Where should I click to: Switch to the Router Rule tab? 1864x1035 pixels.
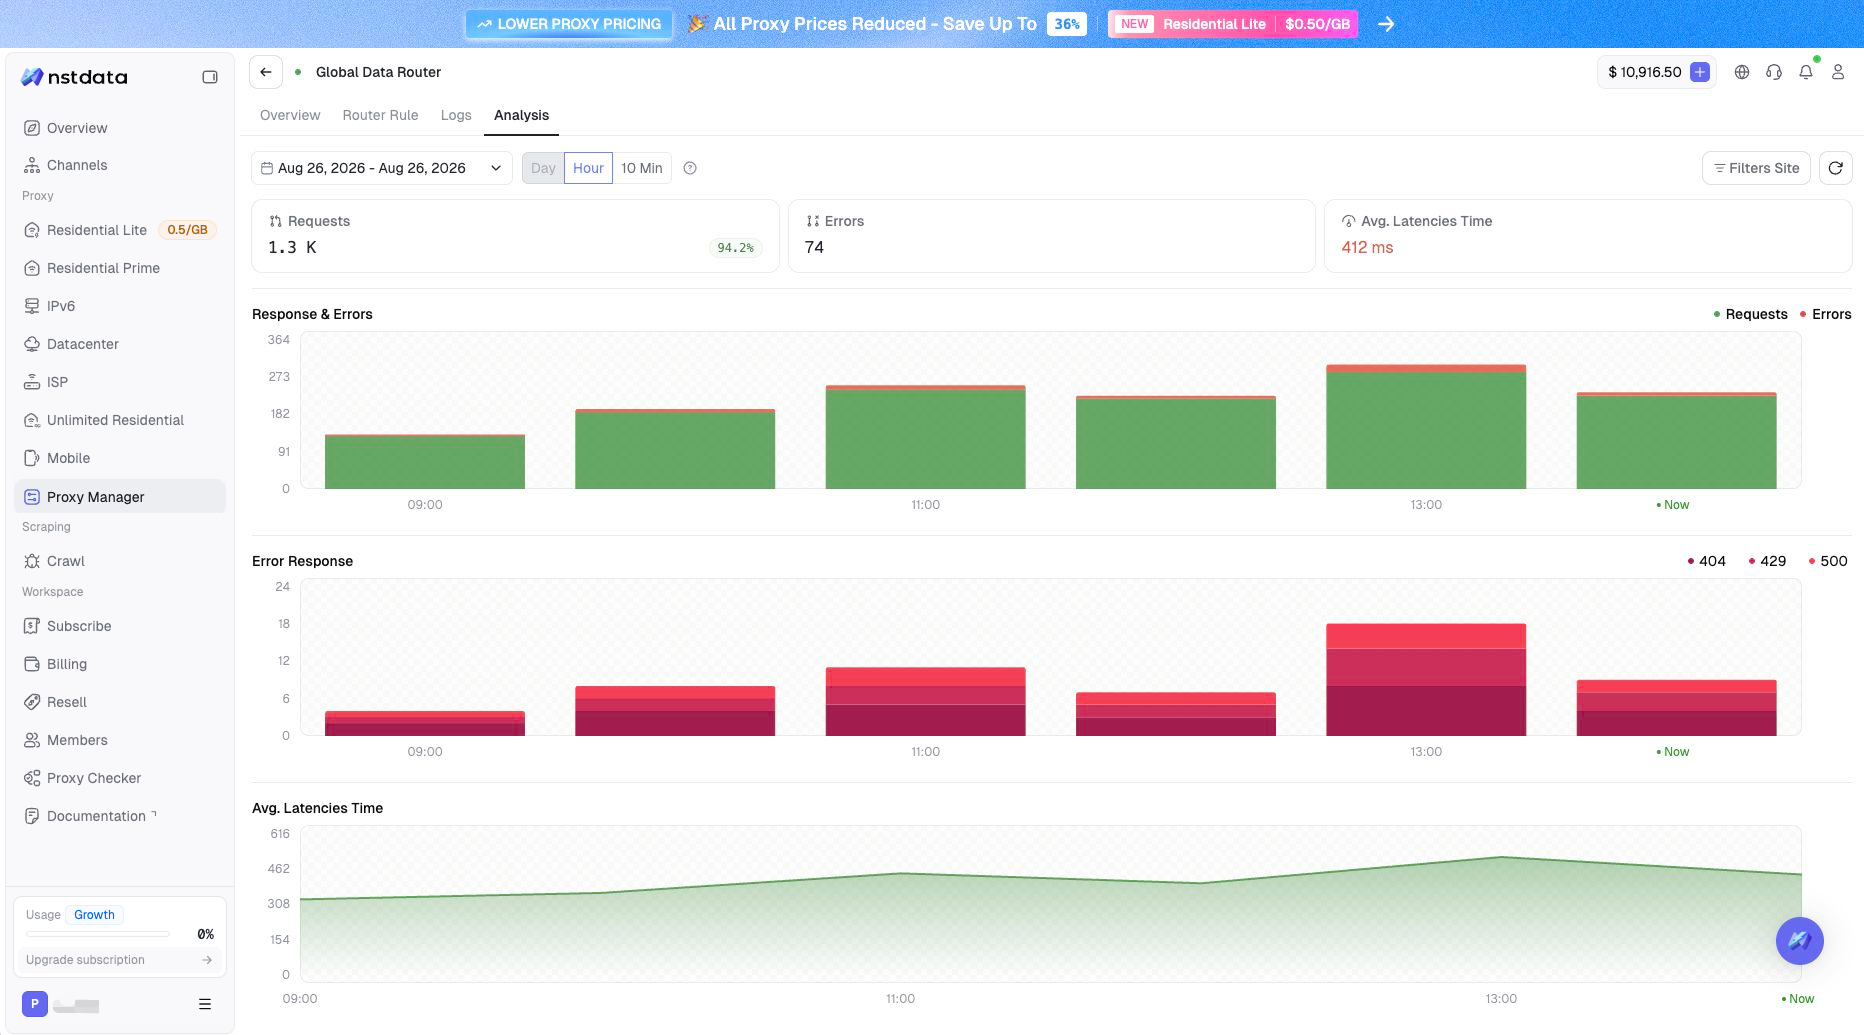pos(380,115)
